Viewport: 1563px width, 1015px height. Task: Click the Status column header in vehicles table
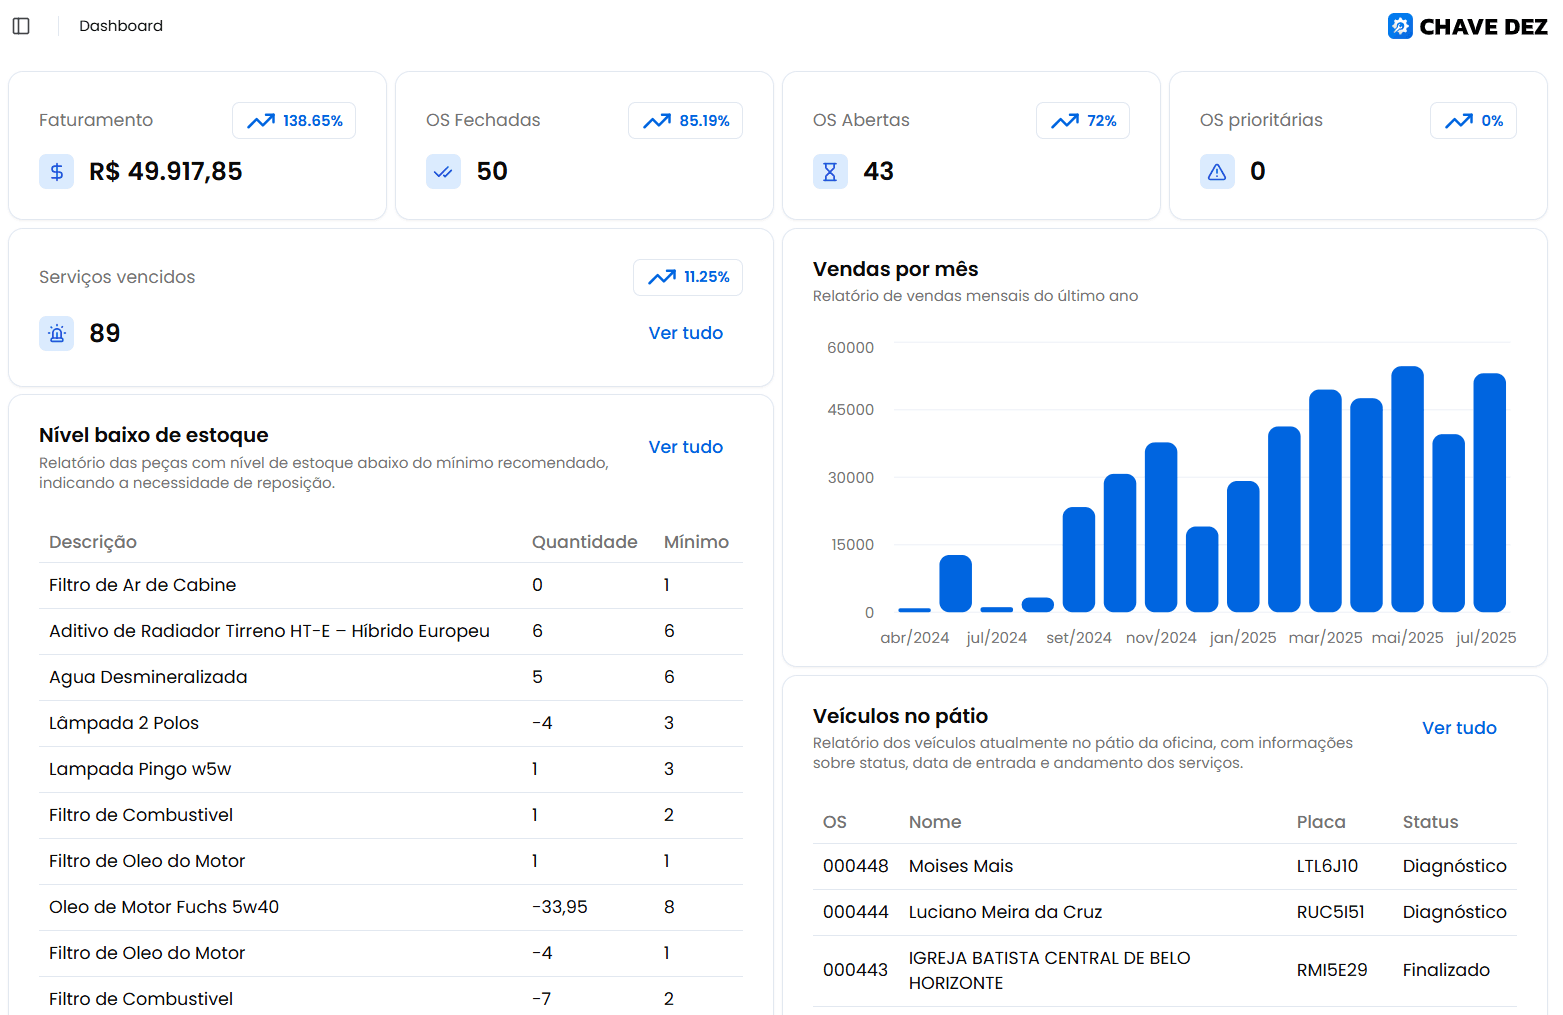[1430, 822]
